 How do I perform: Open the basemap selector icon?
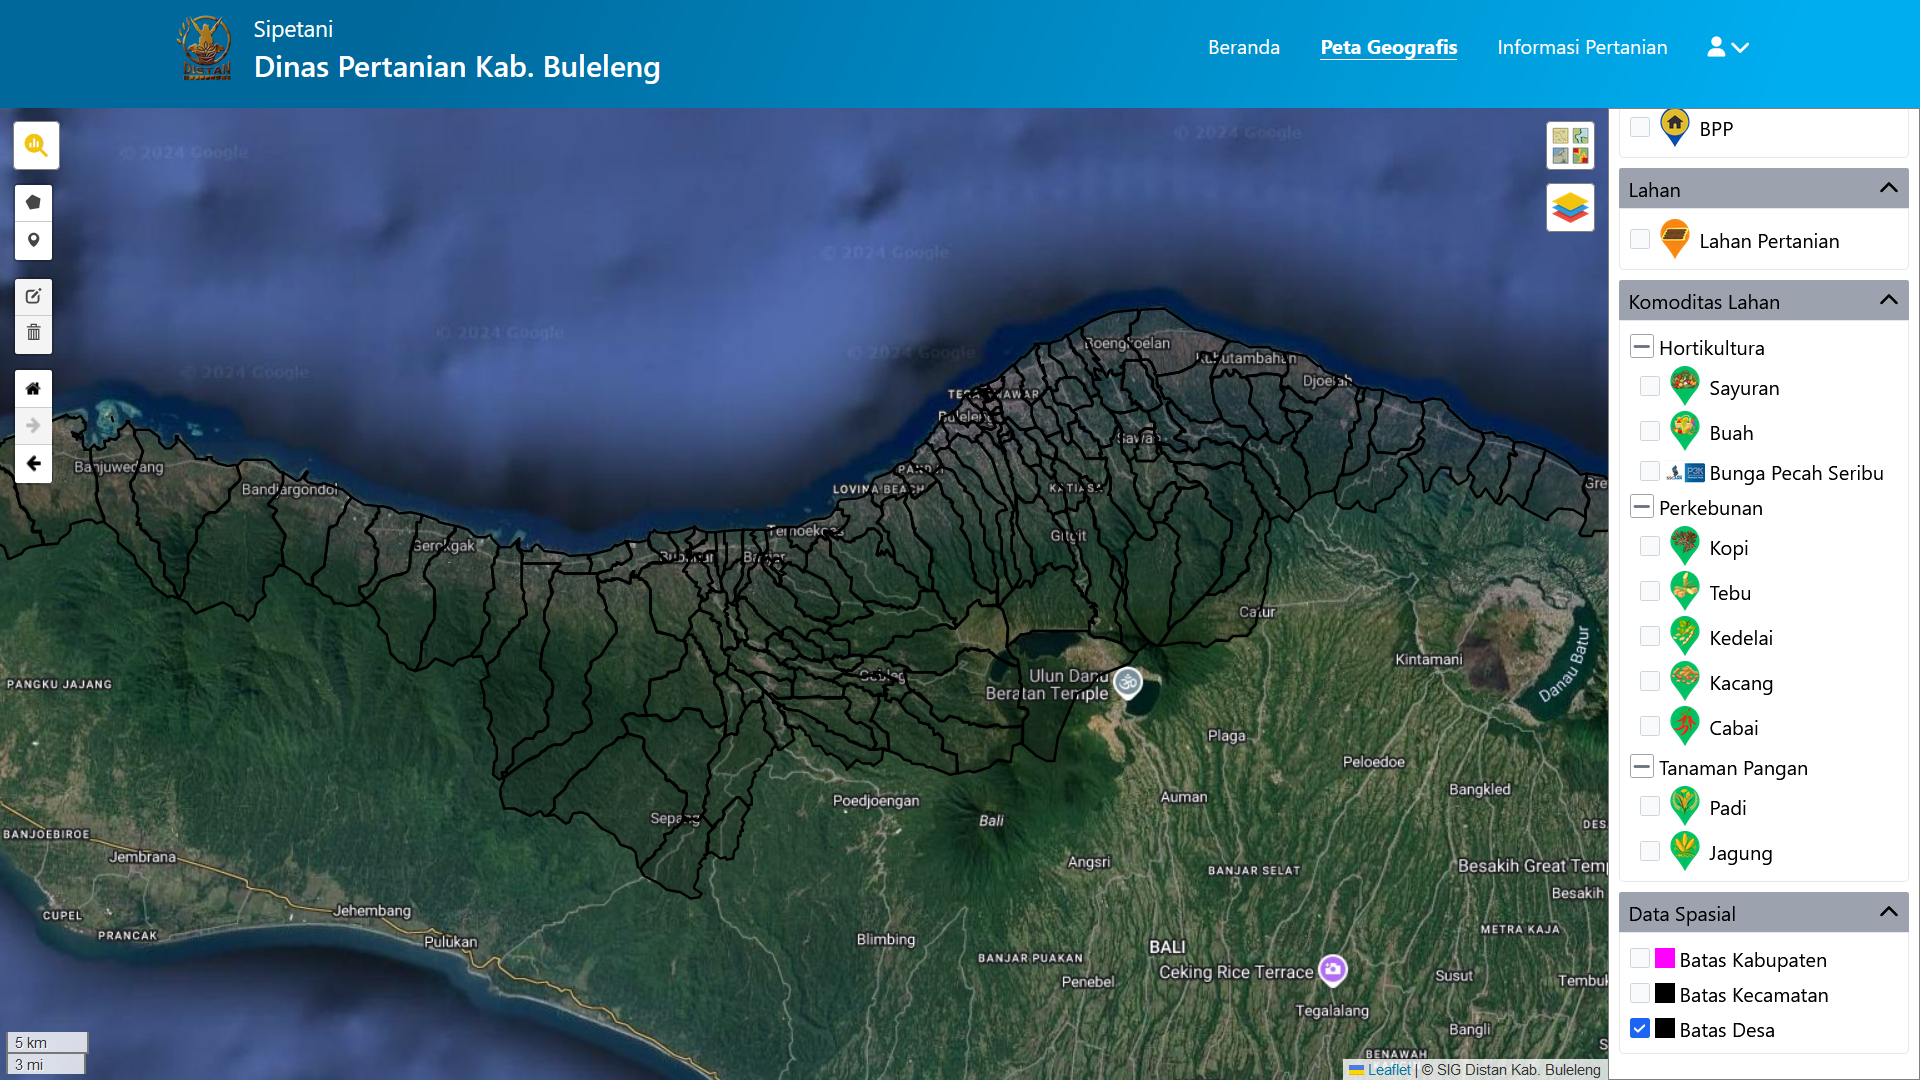pos(1570,144)
